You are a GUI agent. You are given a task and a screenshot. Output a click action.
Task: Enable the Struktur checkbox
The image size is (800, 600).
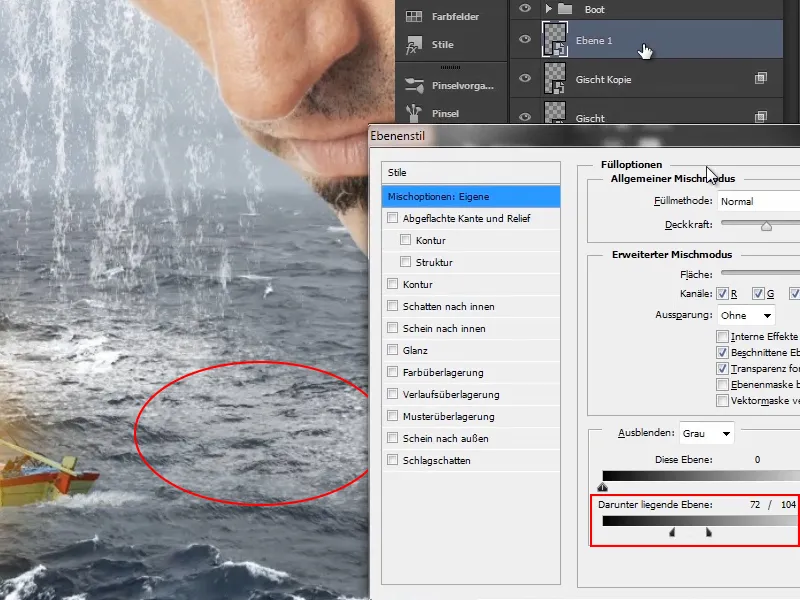[406, 262]
